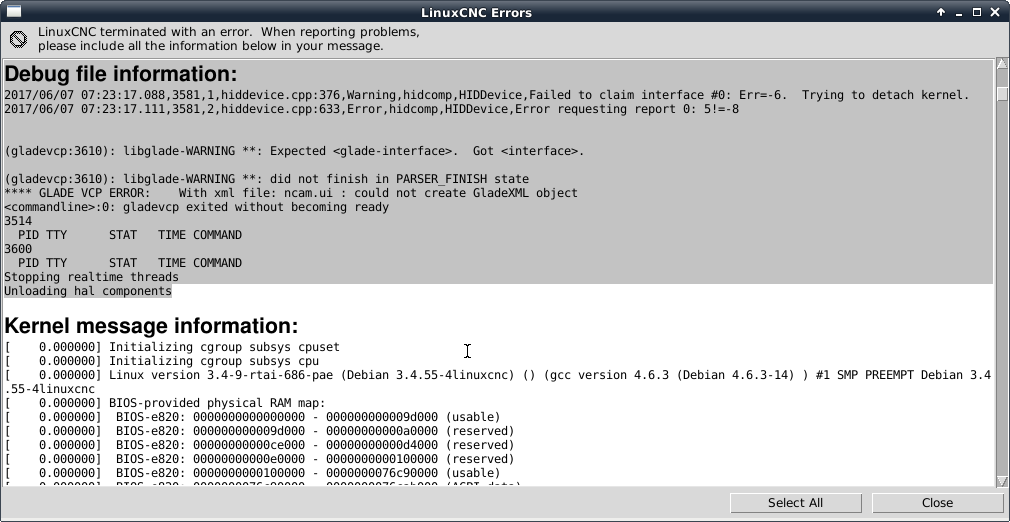Click line 'Failed to claim interface #0'

(x=486, y=95)
